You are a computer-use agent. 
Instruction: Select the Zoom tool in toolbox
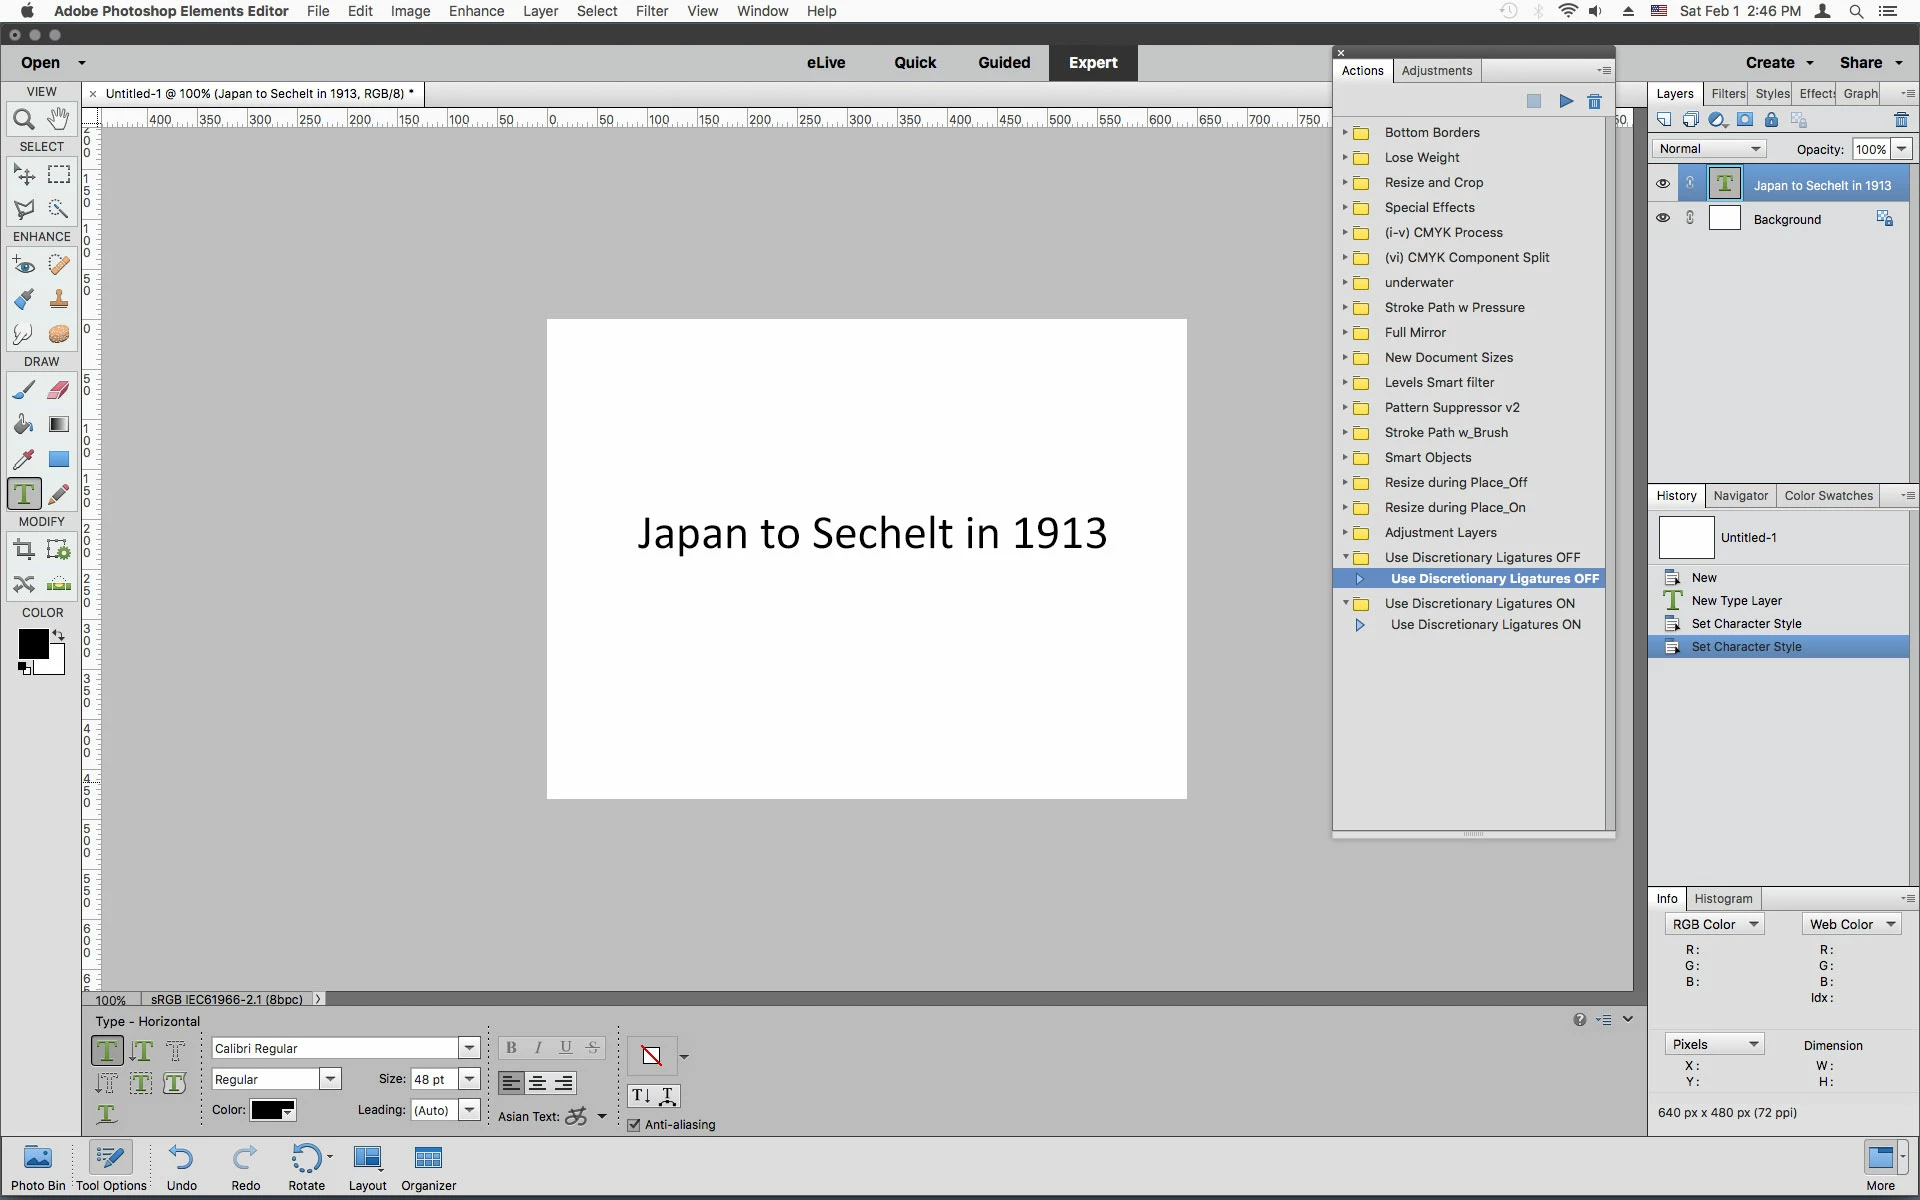(x=24, y=120)
